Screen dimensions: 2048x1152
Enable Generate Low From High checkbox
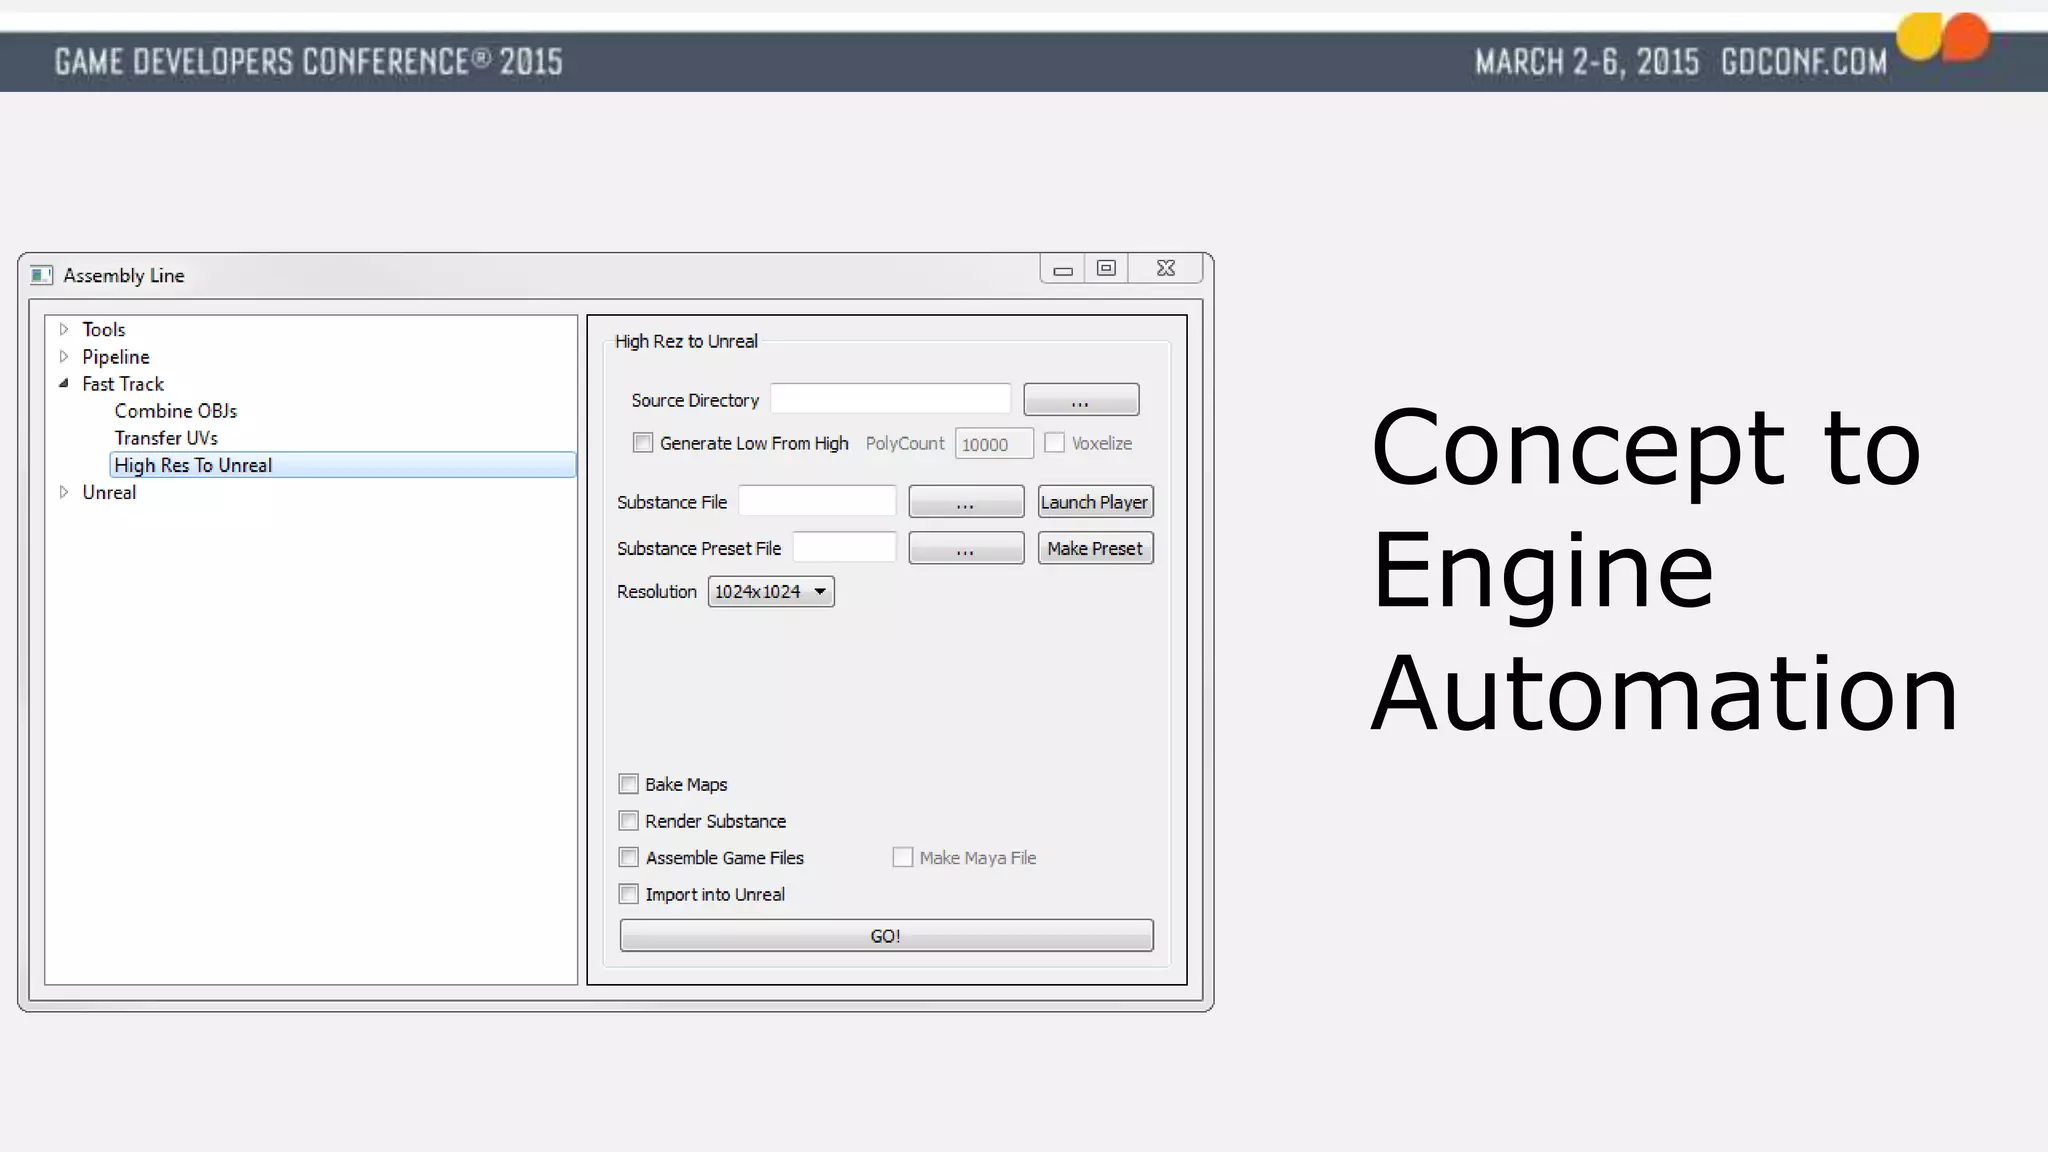pos(643,443)
